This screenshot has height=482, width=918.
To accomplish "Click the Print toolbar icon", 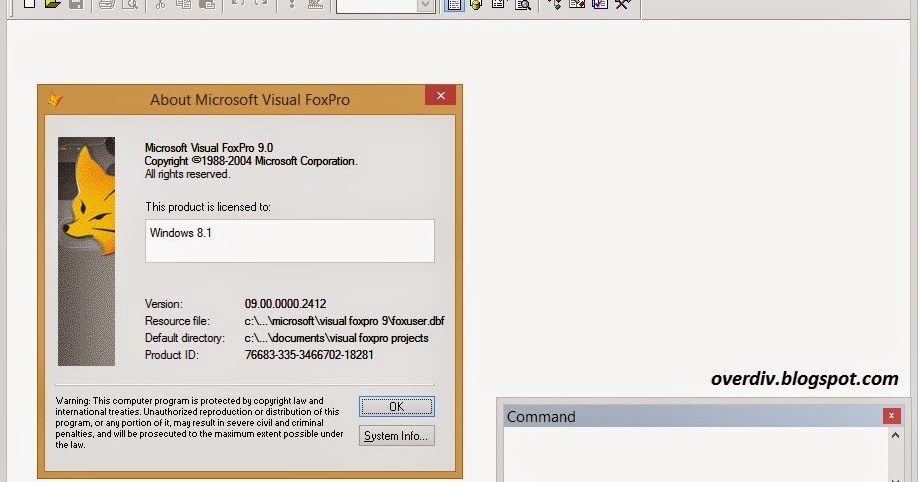I will (107, 4).
